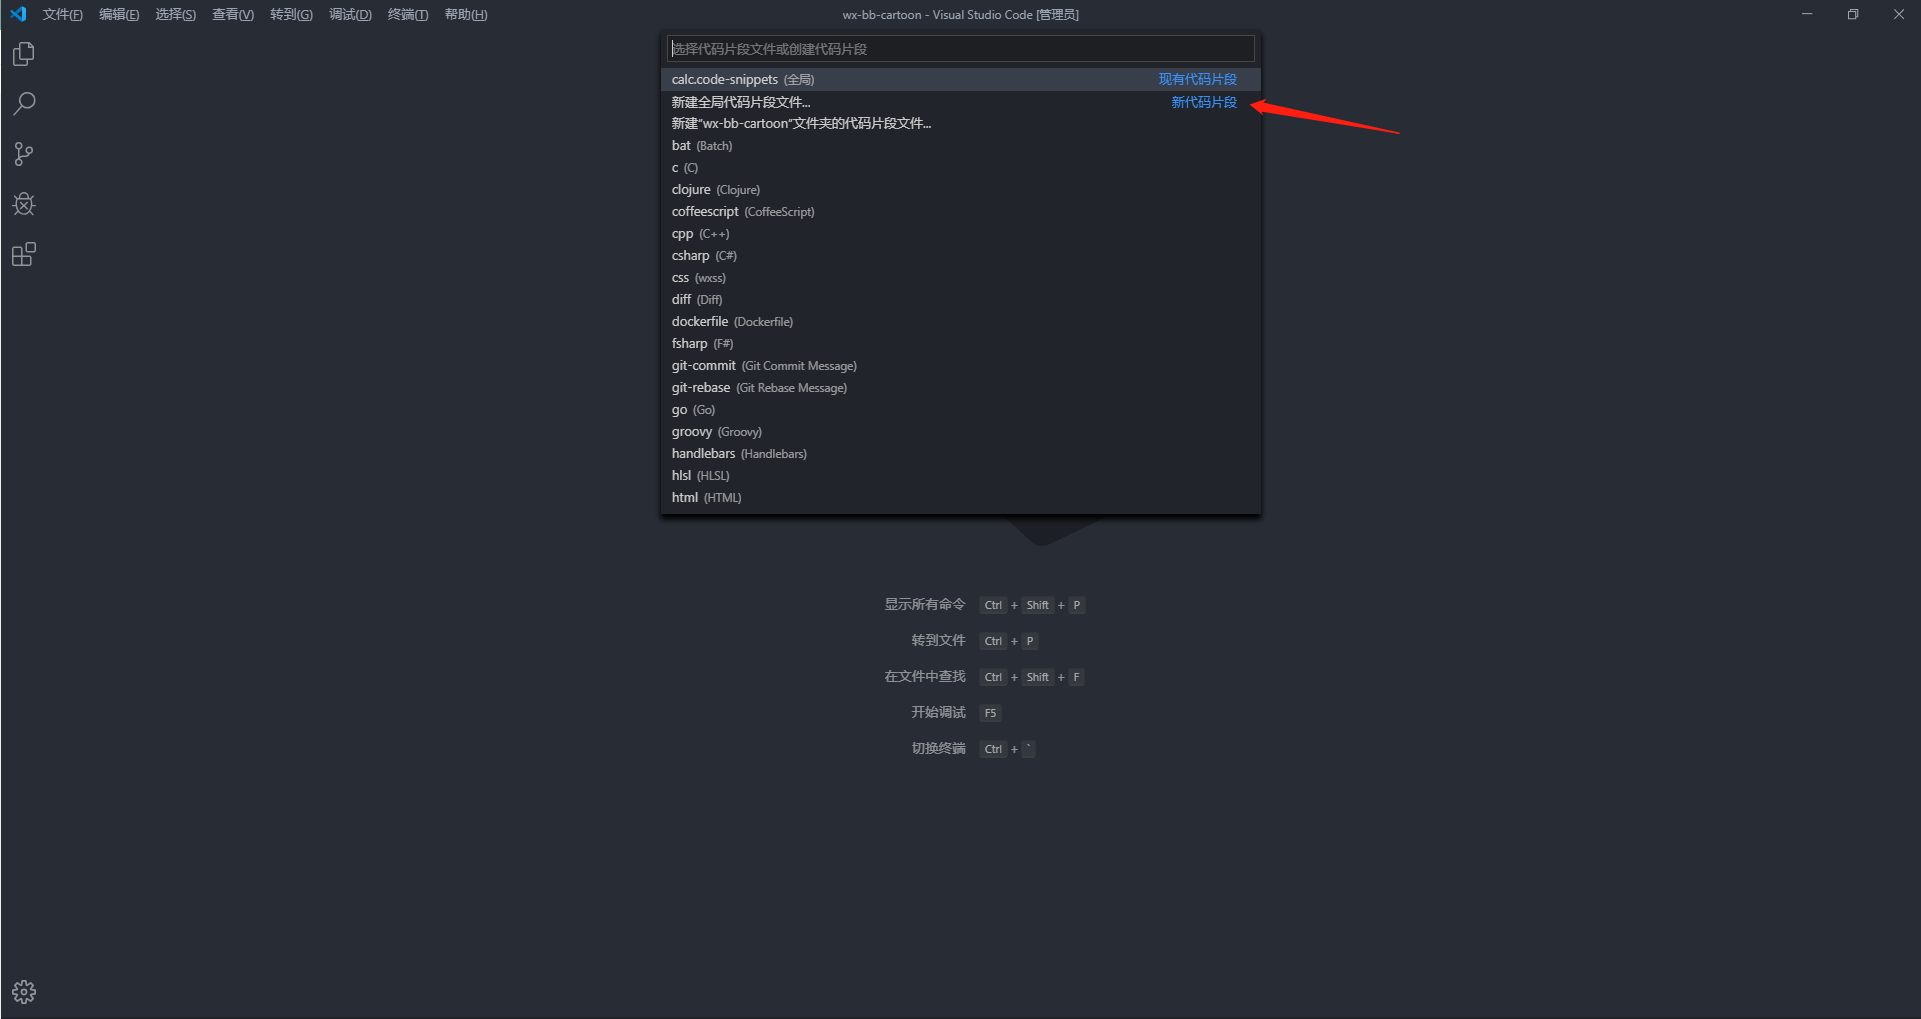The width and height of the screenshot is (1921, 1019).
Task: Open the 文件(F) menu
Action: coord(62,14)
